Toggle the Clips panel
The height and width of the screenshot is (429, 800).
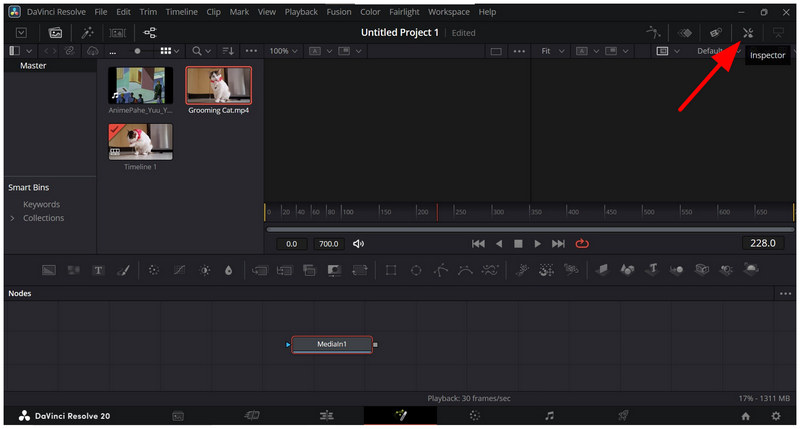click(117, 33)
